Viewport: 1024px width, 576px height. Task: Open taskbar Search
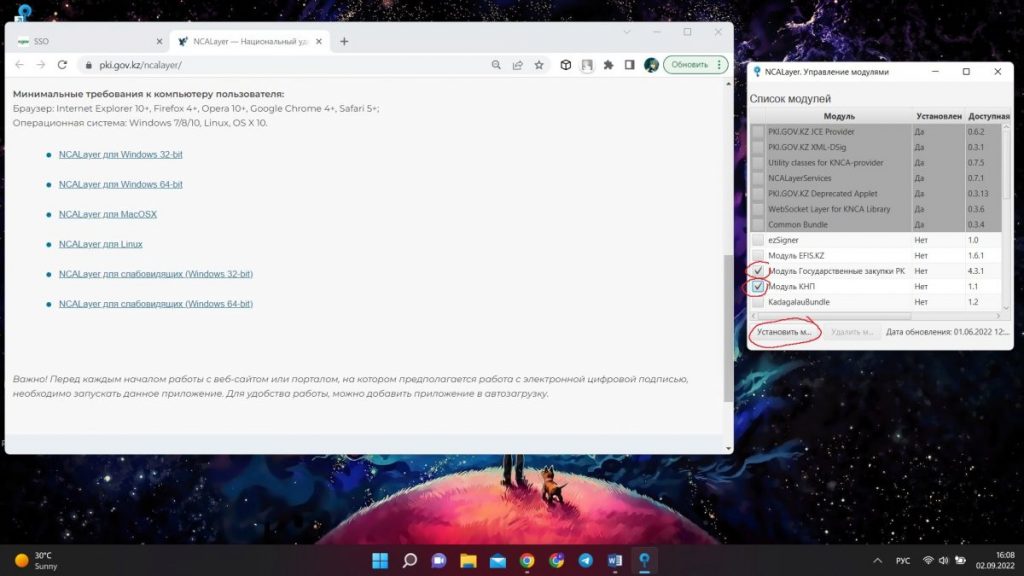point(409,560)
